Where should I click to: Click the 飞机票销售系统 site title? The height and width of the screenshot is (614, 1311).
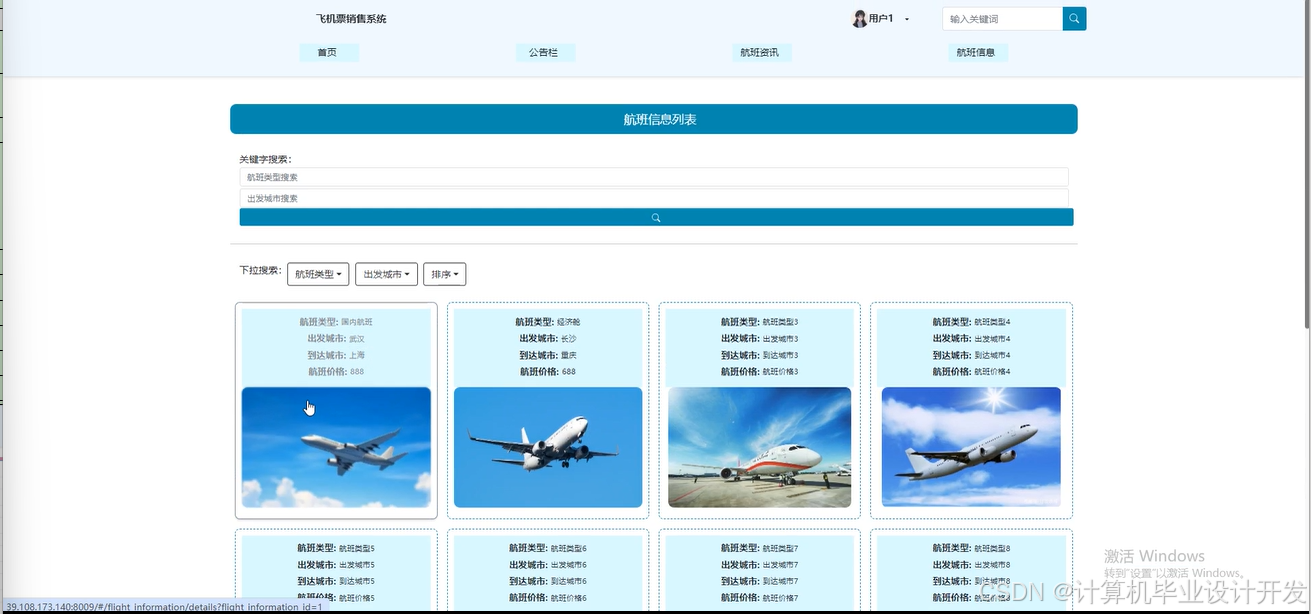pos(351,19)
